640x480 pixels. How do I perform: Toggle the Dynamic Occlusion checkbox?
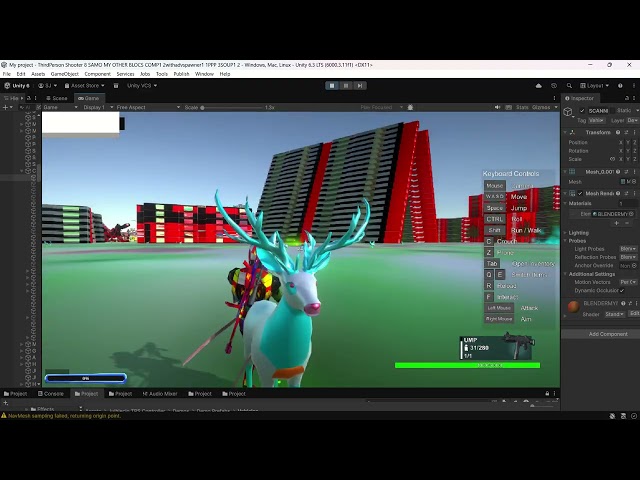(622, 291)
